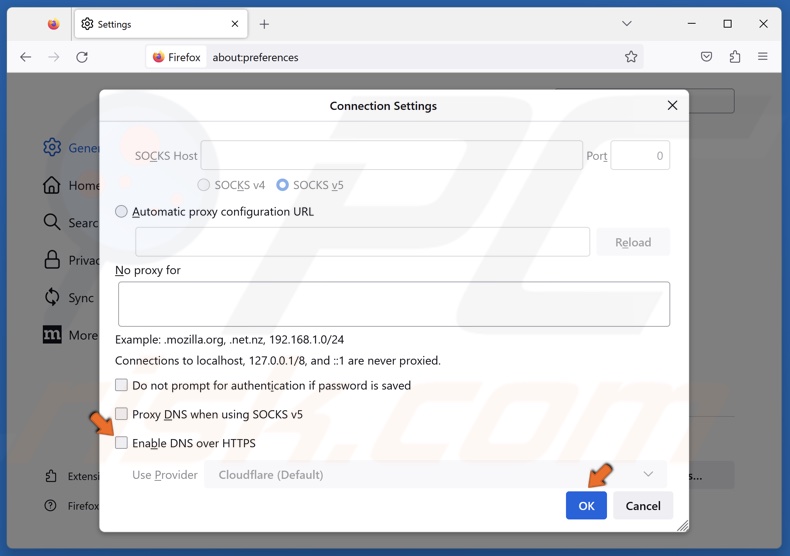790x556 pixels.
Task: Go back using the back arrow
Action: [x=26, y=57]
